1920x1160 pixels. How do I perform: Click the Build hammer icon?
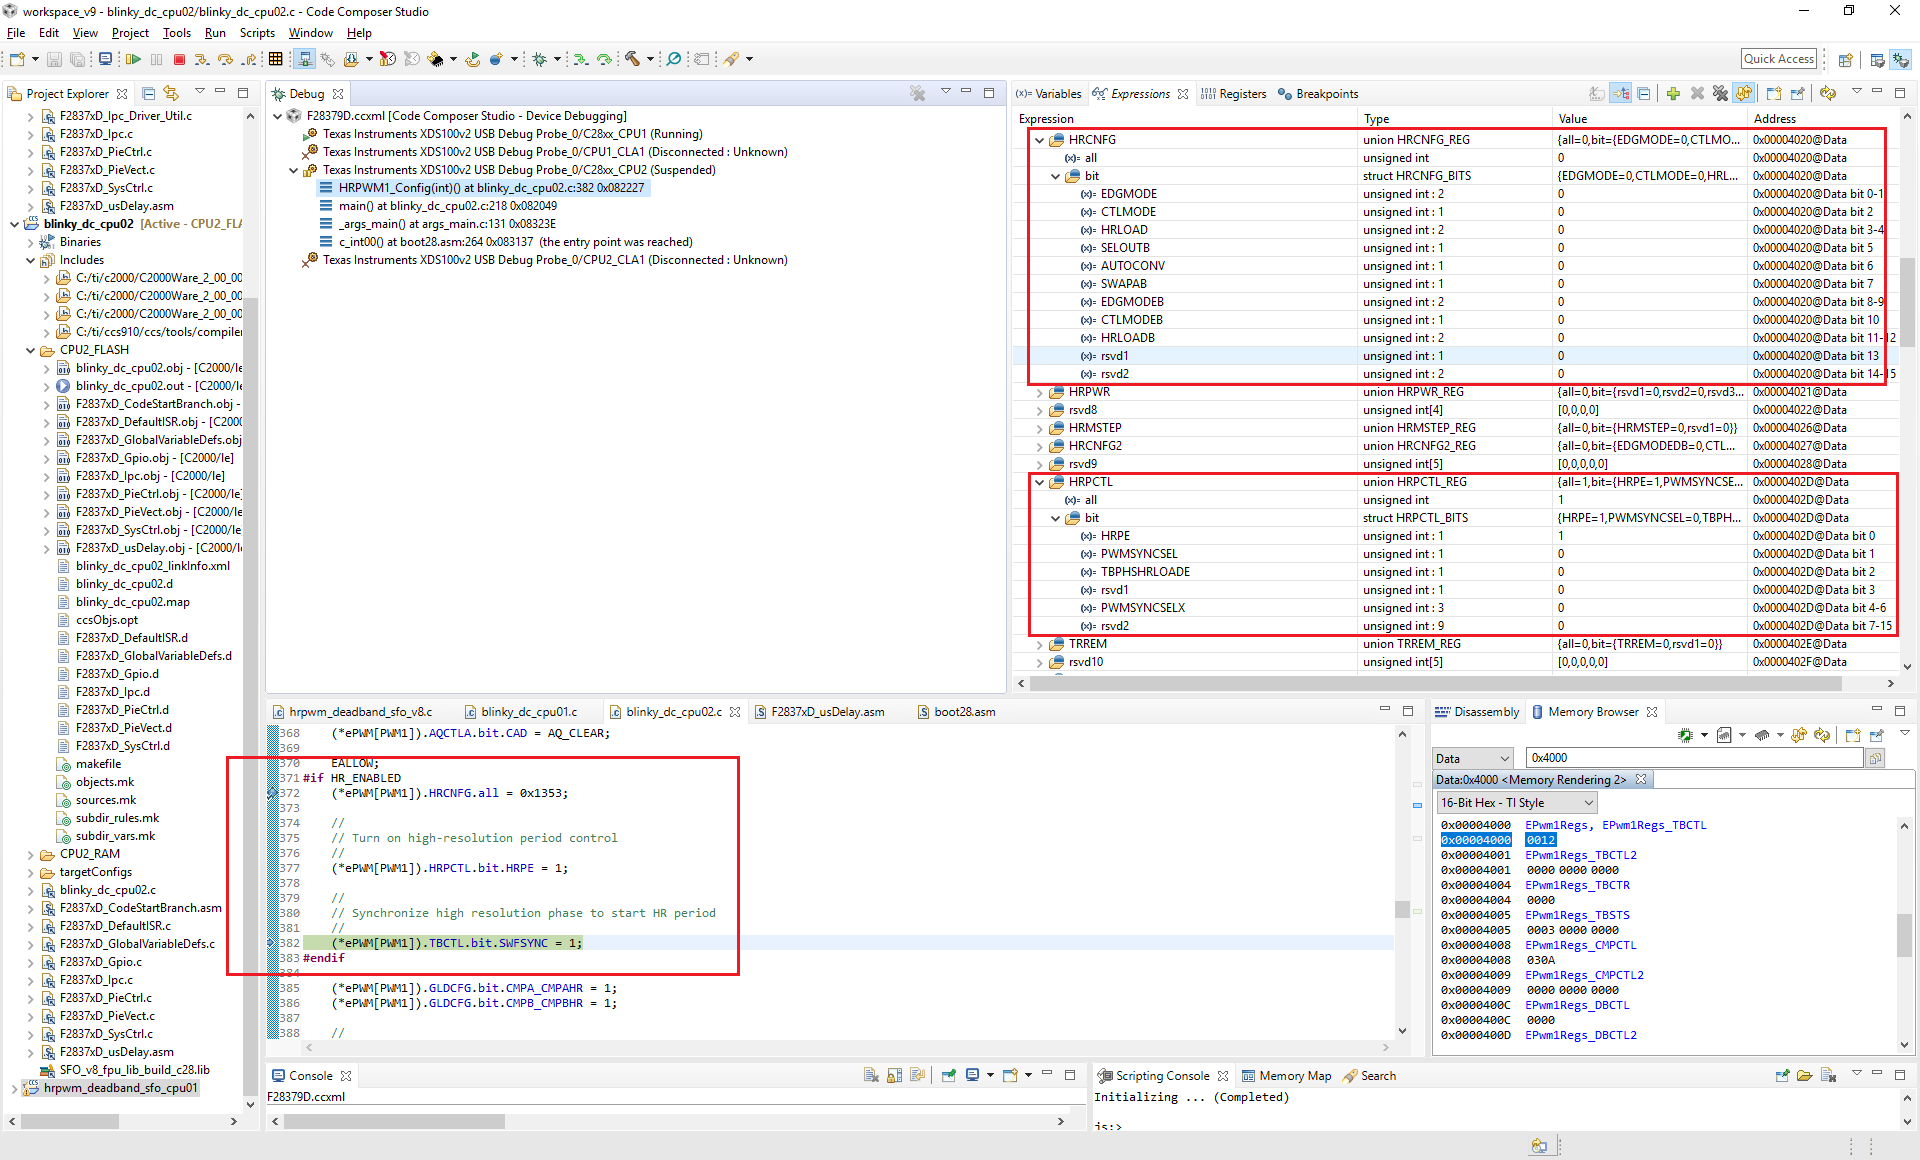click(632, 60)
